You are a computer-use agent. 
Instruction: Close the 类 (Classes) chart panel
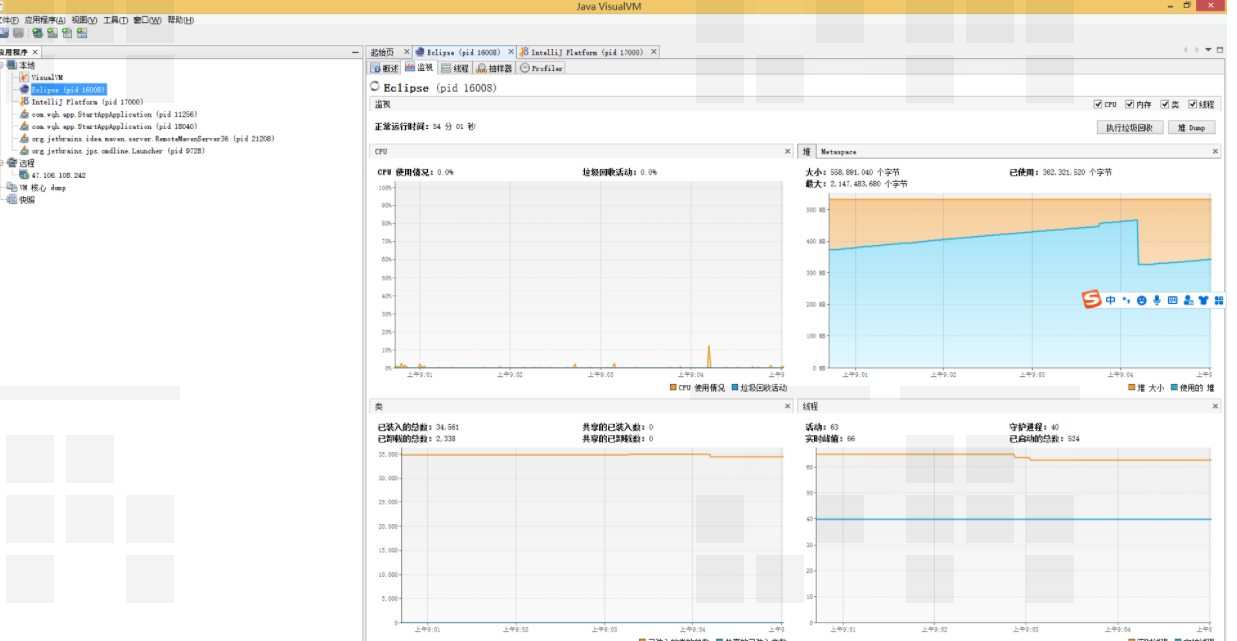pos(787,407)
